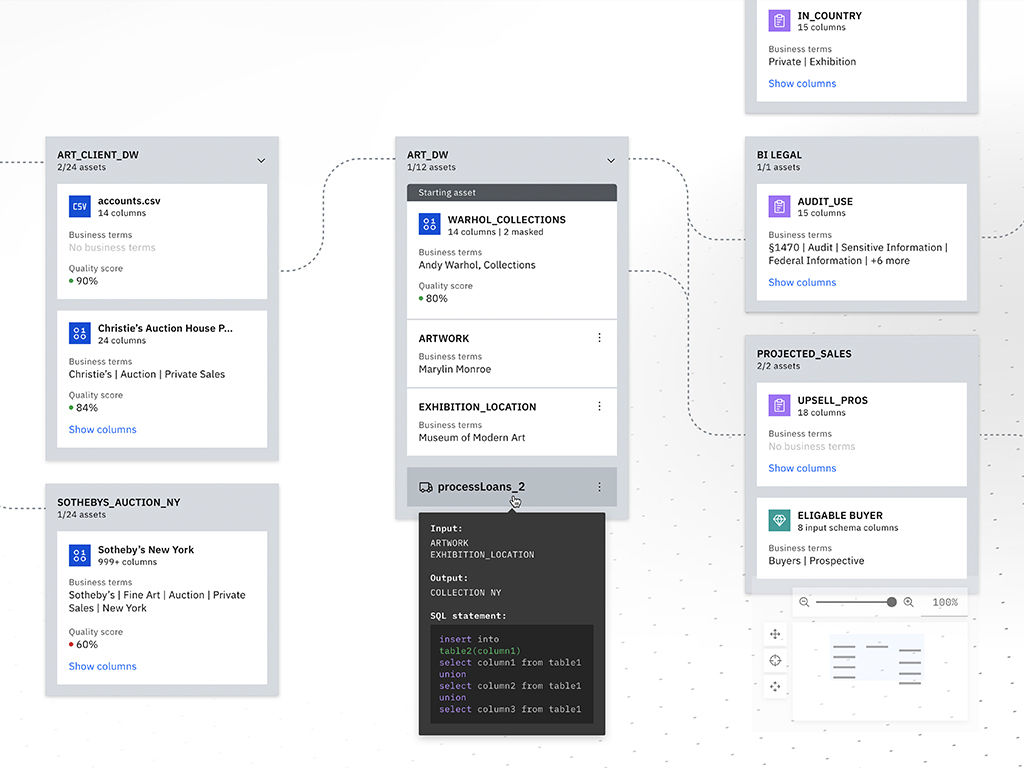
Task: Collapse the ART_CLIENT_DW panel chevron
Action: pos(261,160)
